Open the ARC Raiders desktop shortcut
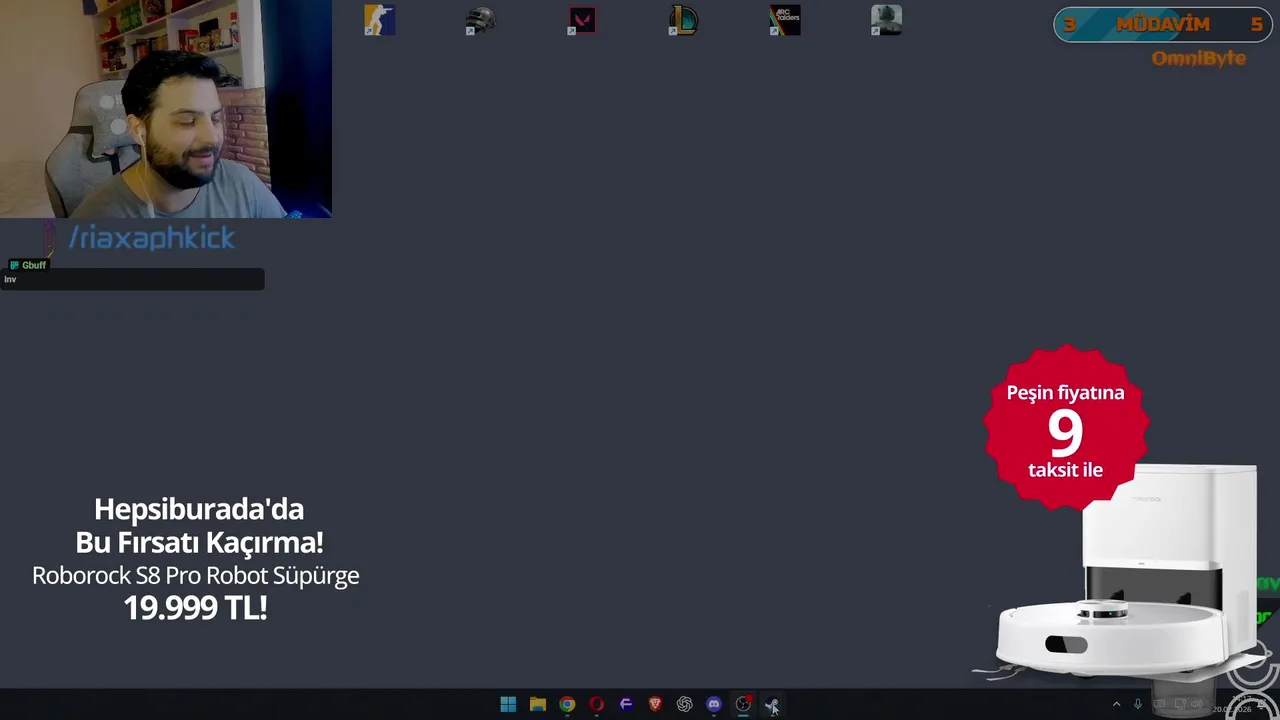The image size is (1280, 720). click(x=785, y=20)
